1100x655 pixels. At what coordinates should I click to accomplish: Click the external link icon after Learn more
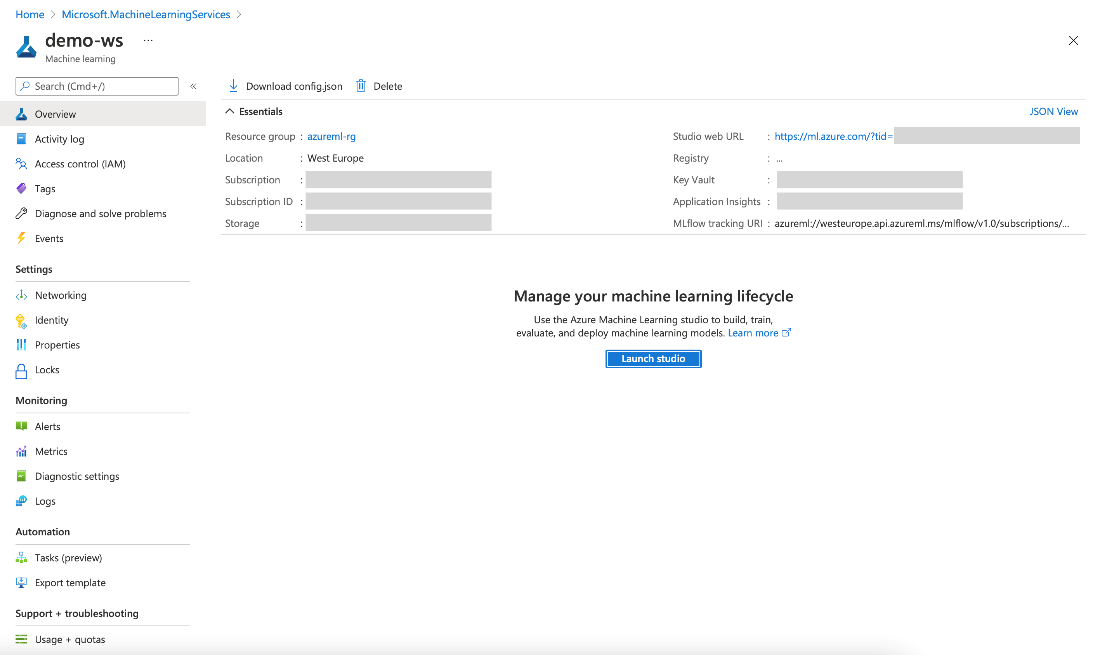point(786,333)
